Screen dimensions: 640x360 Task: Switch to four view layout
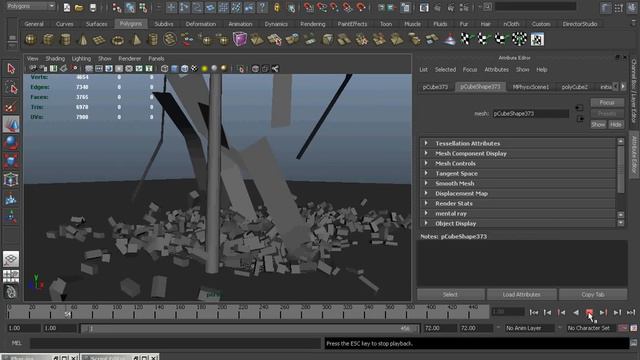click(x=11, y=276)
